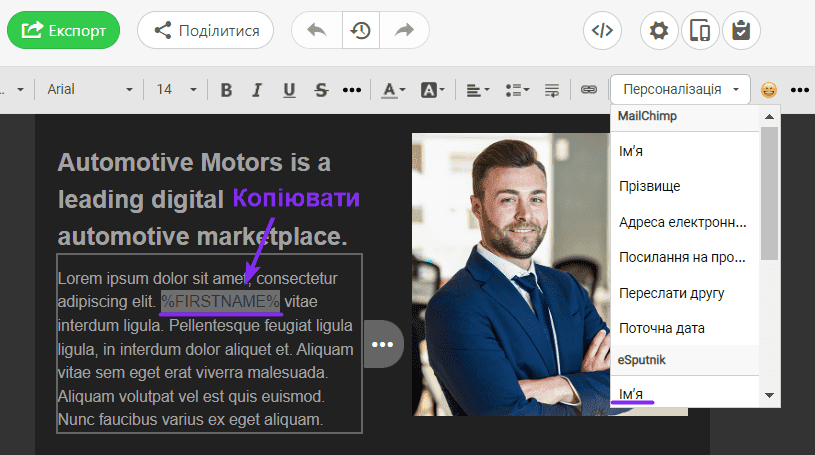
Task: Expand the Персоналізація dropdown
Action: click(680, 89)
